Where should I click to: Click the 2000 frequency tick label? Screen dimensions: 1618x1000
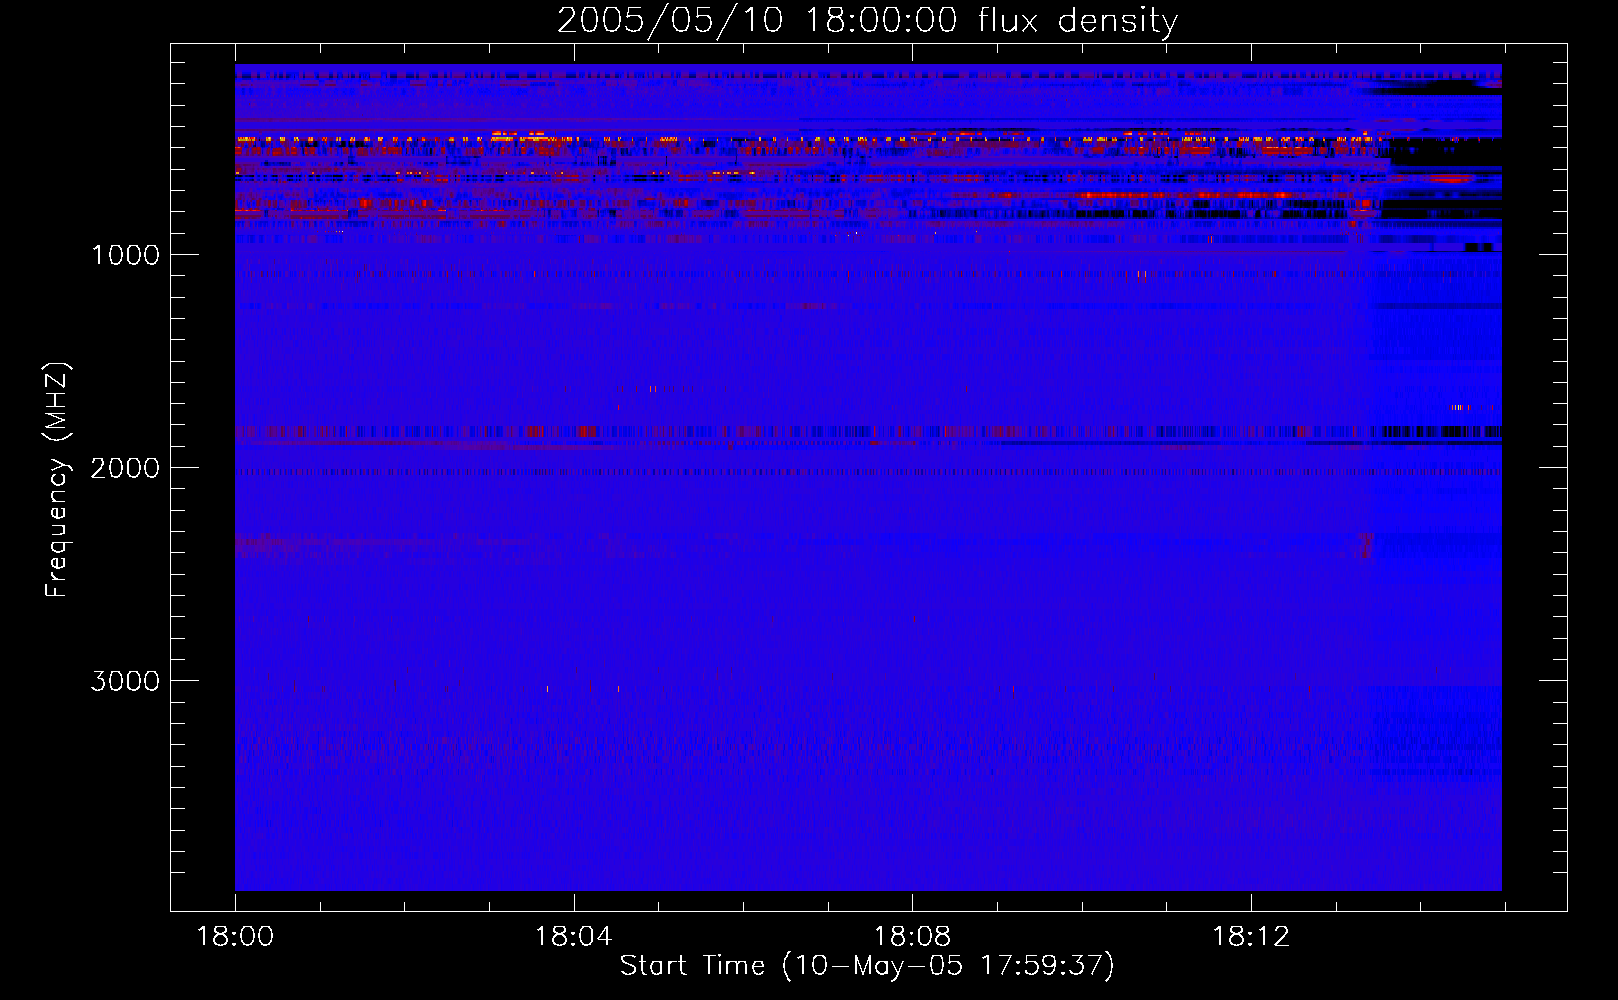coord(125,468)
